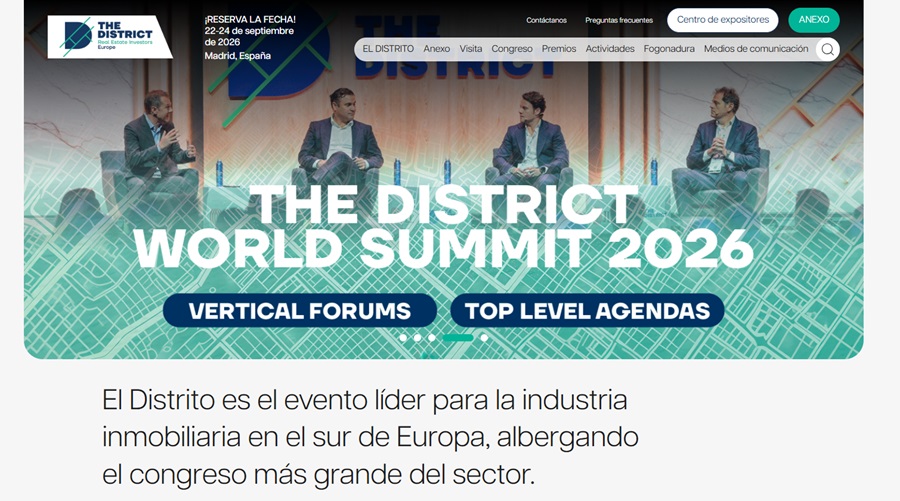Click the active green carousel indicator
Screen dimensions: 900x501
(458, 338)
